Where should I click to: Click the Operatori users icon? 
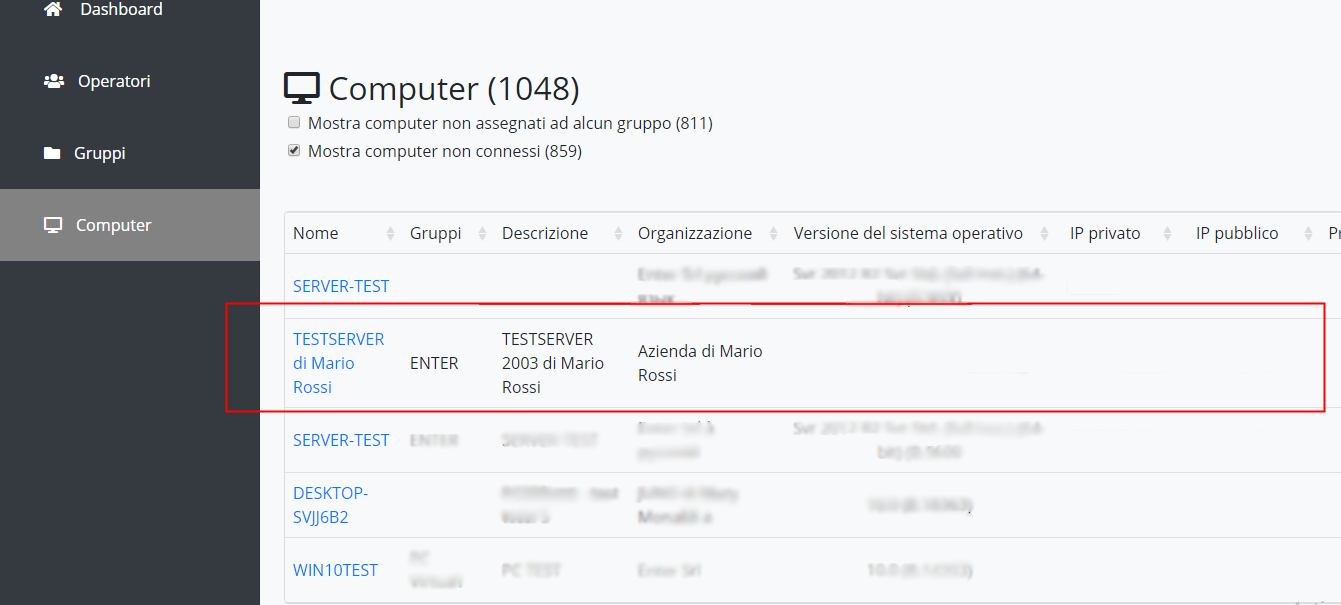tap(54, 81)
